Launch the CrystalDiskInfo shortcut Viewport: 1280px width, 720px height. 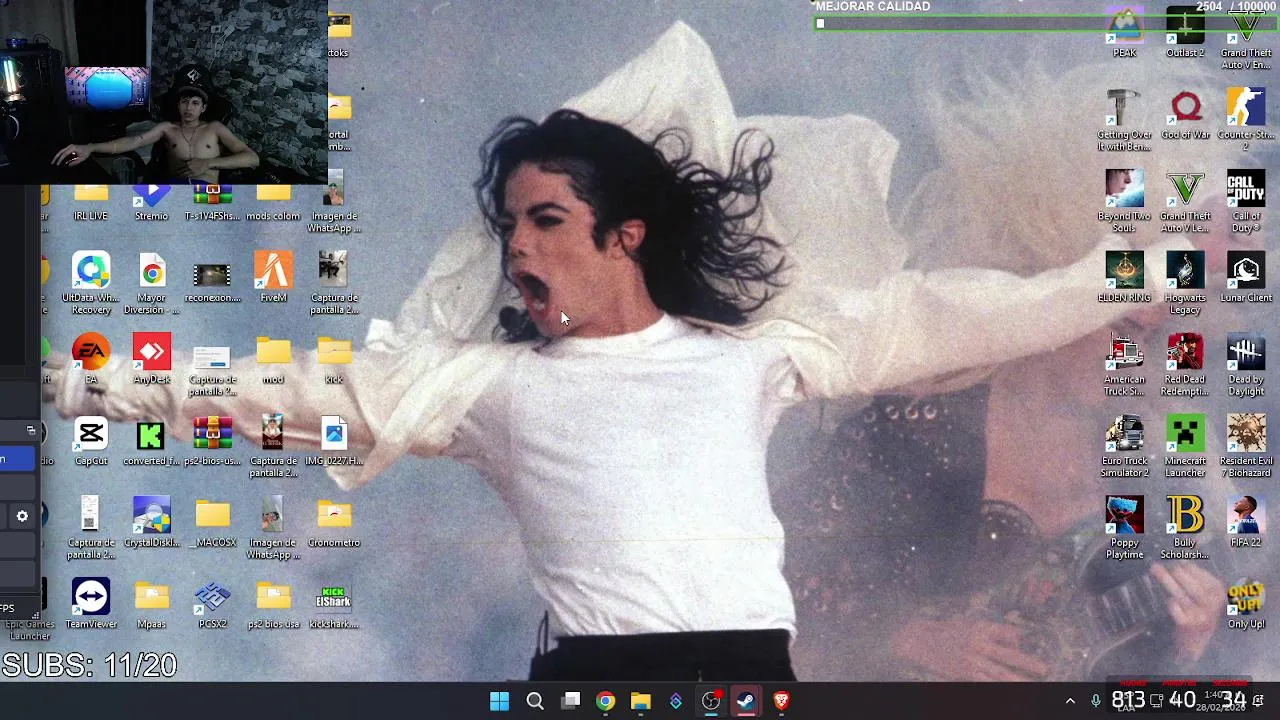point(151,522)
